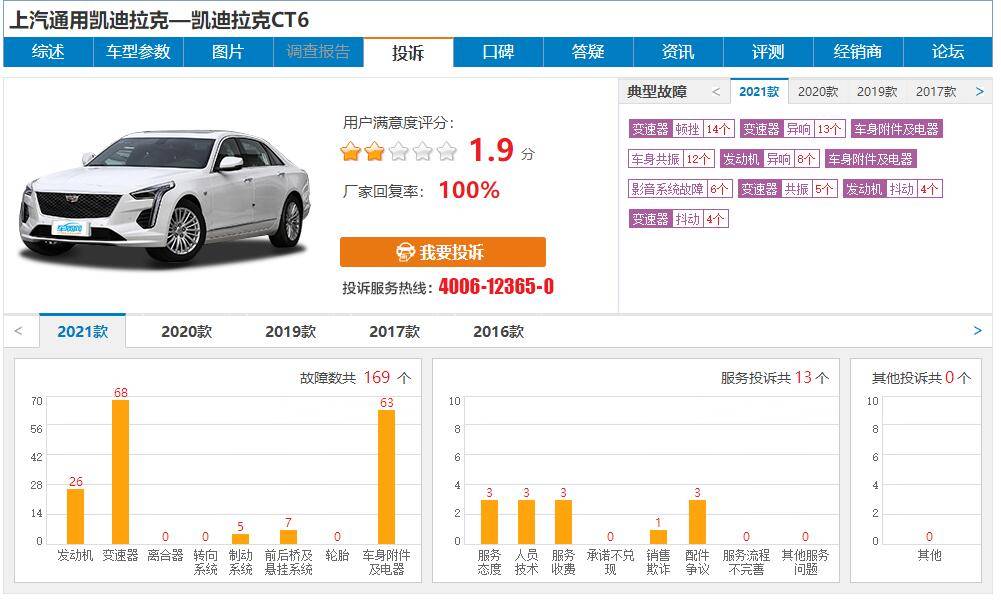Click the 其他投诉共 0 个 total text
Viewport: 1001px width, 600px height.
(921, 378)
